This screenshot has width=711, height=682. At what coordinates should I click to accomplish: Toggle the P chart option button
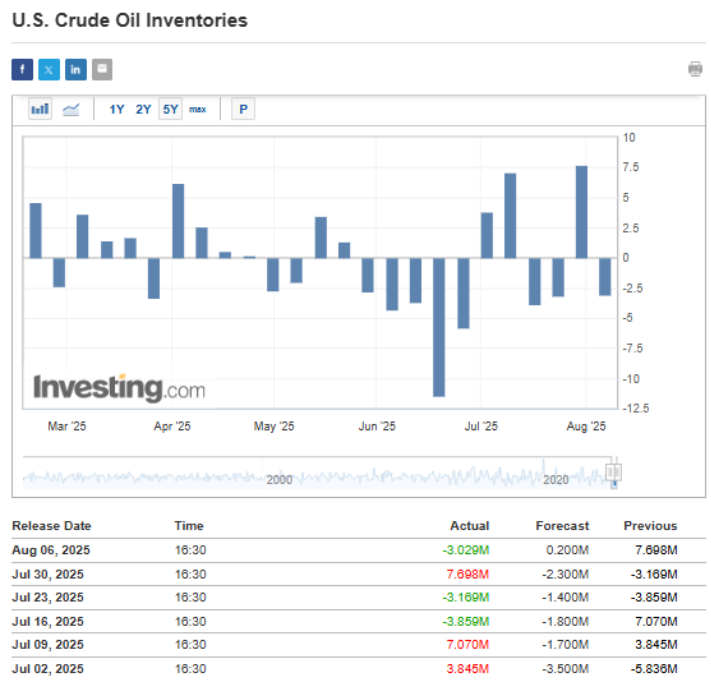(243, 109)
